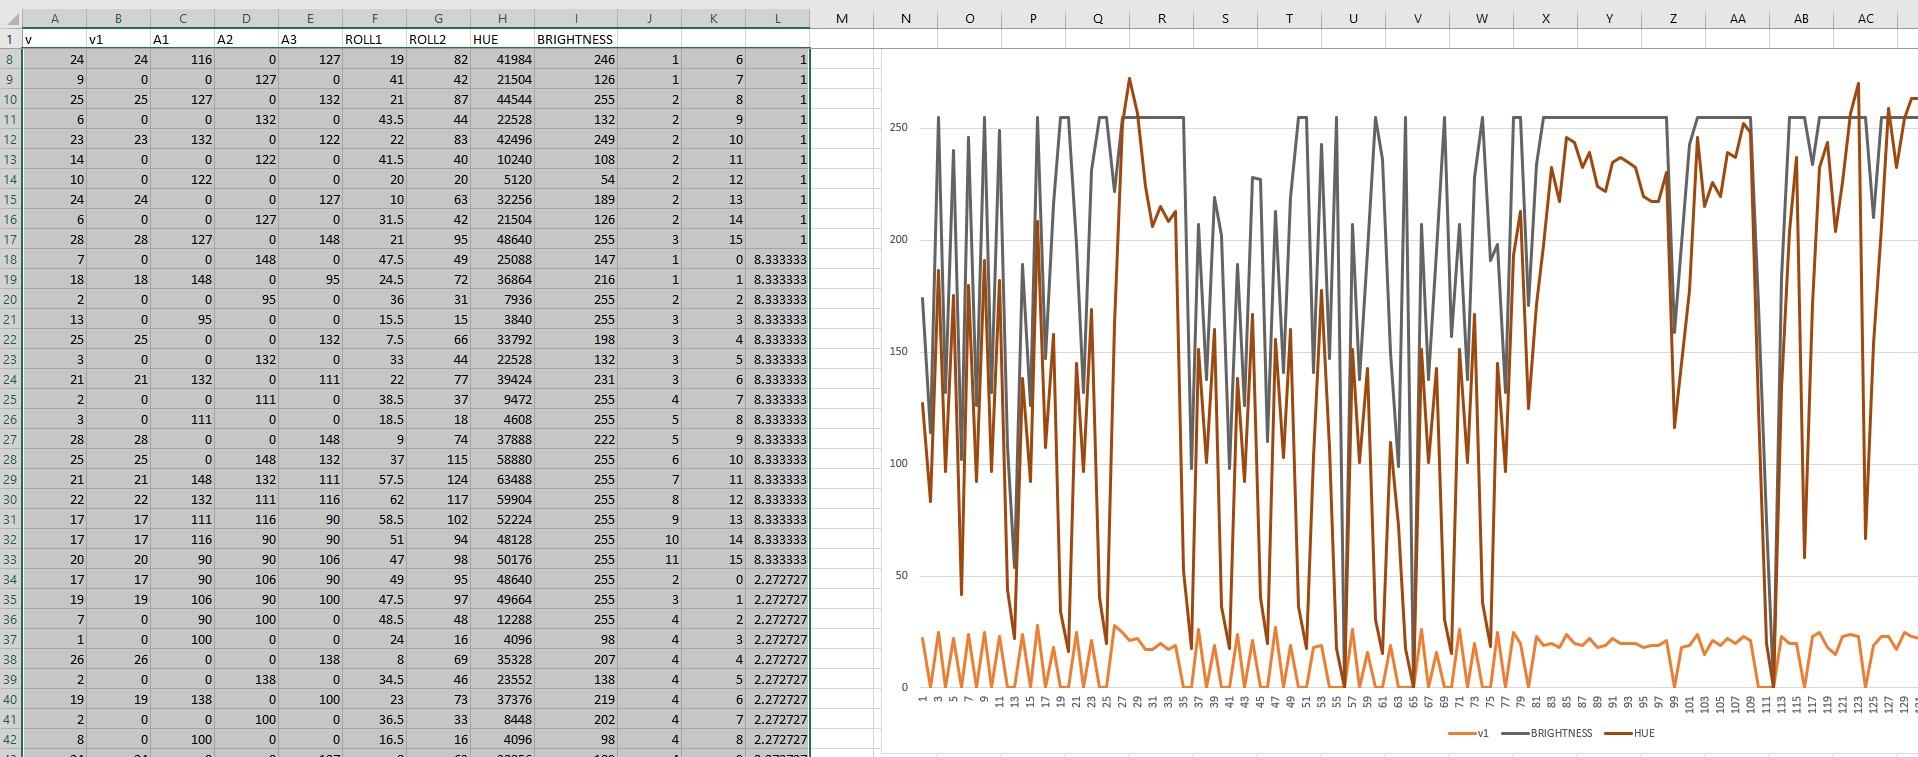The width and height of the screenshot is (1918, 757).
Task: Click the HUE header cell in row 1
Action: [502, 39]
